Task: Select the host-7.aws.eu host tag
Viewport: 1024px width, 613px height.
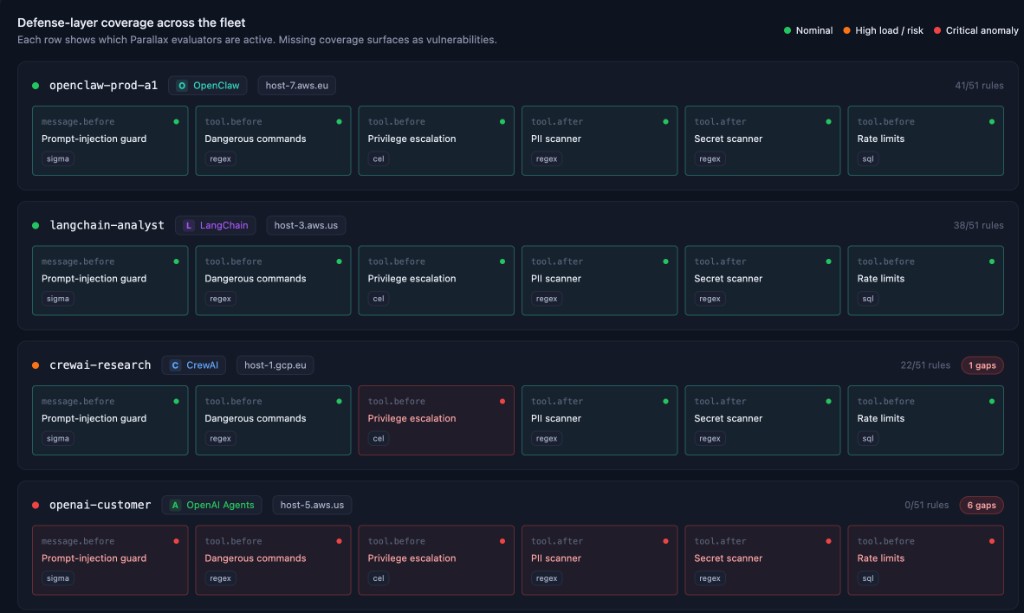Action: pos(296,86)
